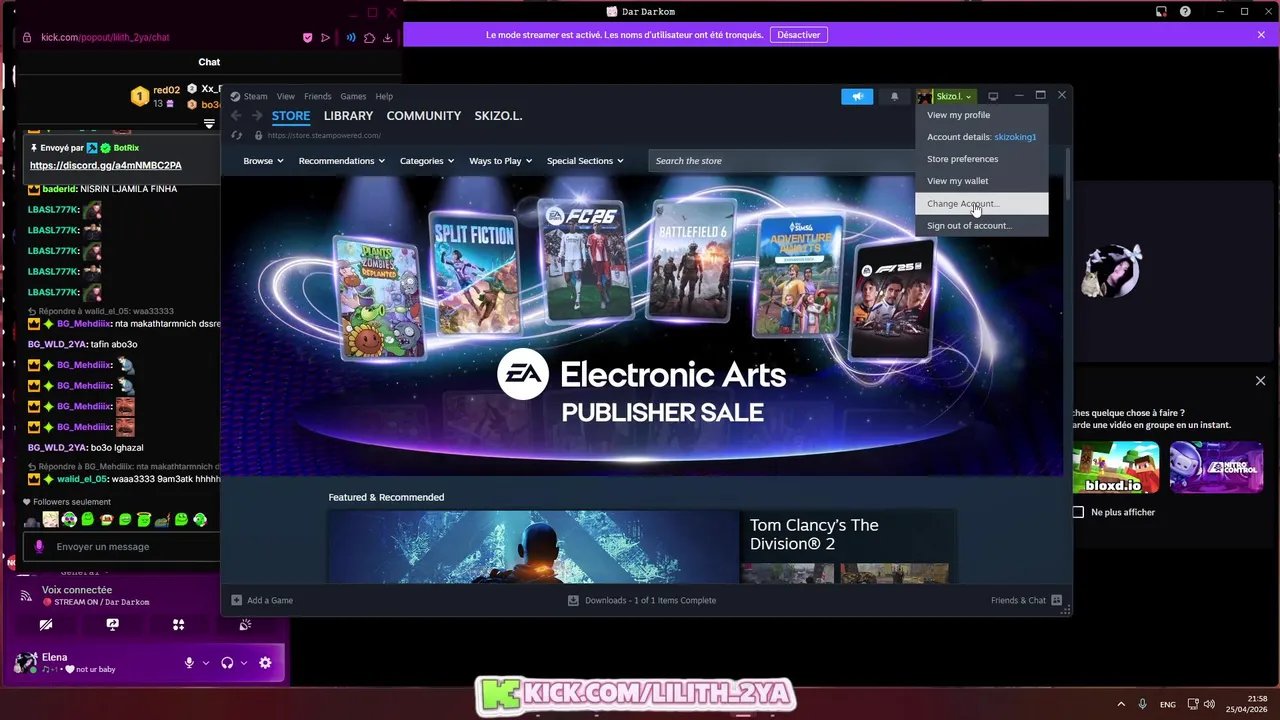Click the browser shield icon in Kick popout
Screen dimensions: 1280x720
pos(307,38)
